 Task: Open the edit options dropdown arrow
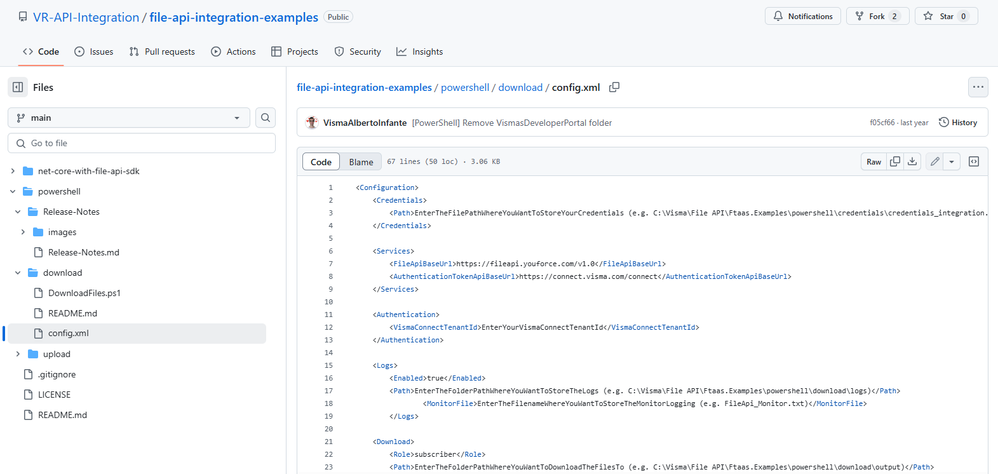pos(952,162)
